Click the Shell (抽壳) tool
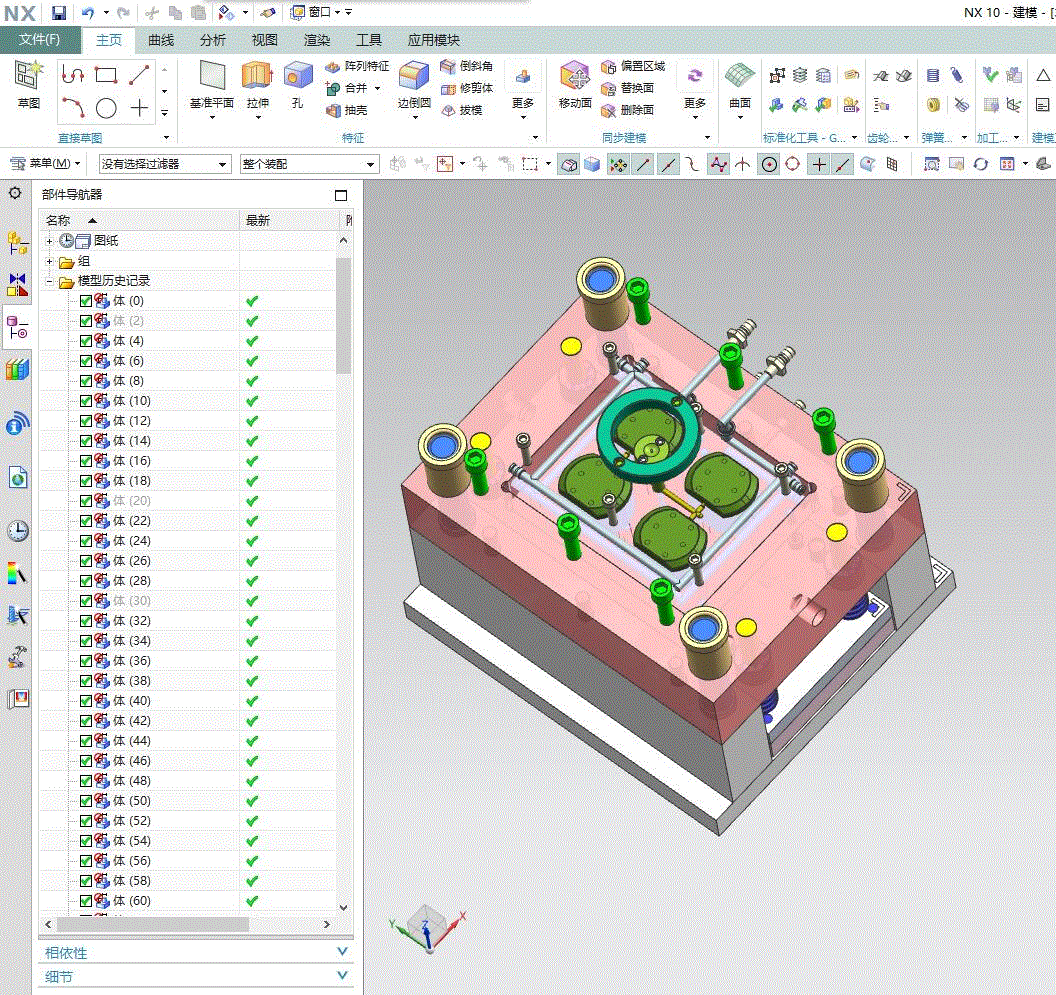Viewport: 1056px width, 995px height. click(347, 110)
